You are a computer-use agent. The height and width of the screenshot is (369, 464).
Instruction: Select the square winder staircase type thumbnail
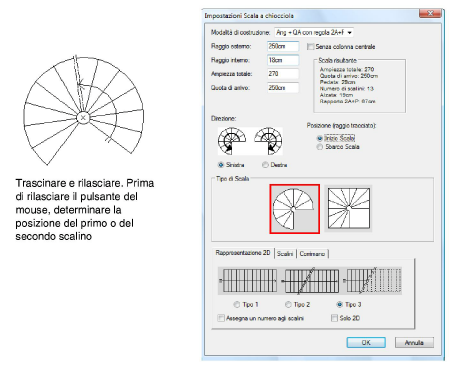click(x=348, y=209)
